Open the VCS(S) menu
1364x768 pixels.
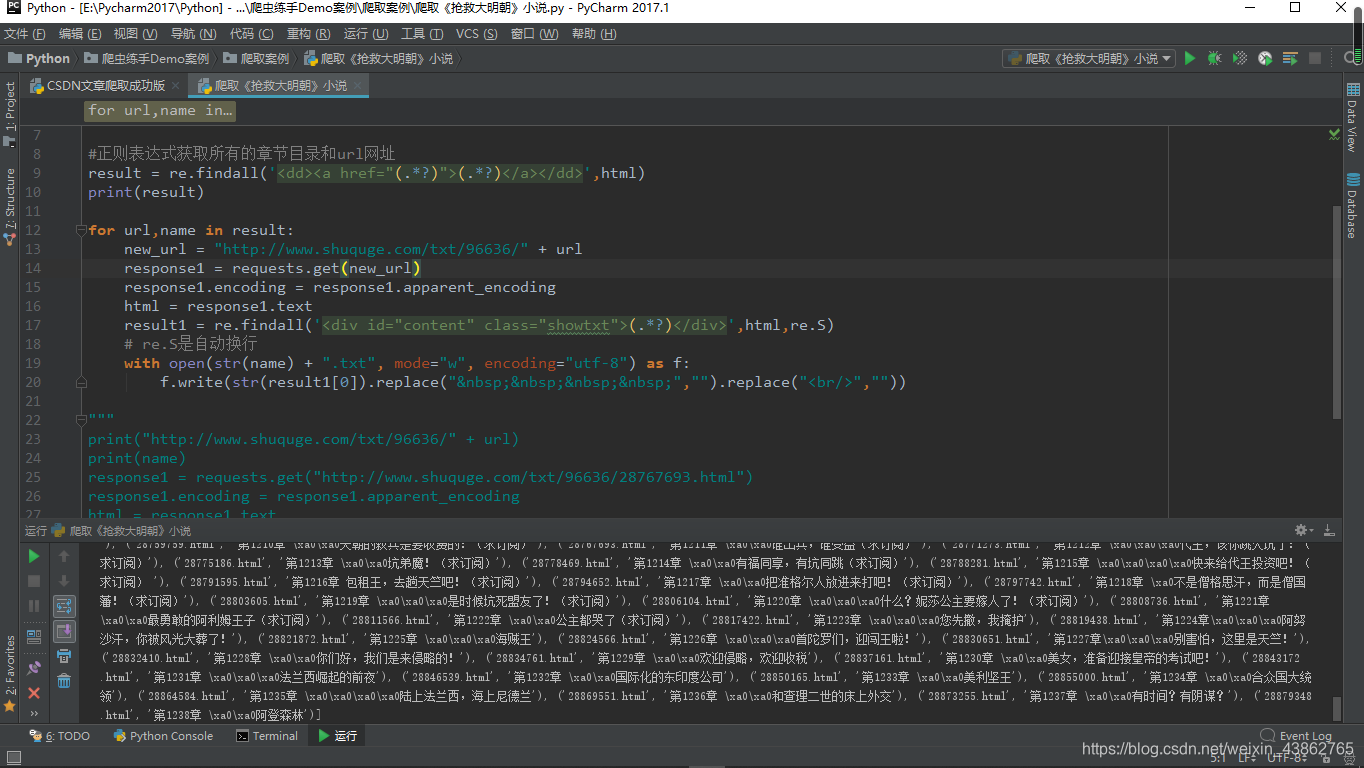click(477, 34)
